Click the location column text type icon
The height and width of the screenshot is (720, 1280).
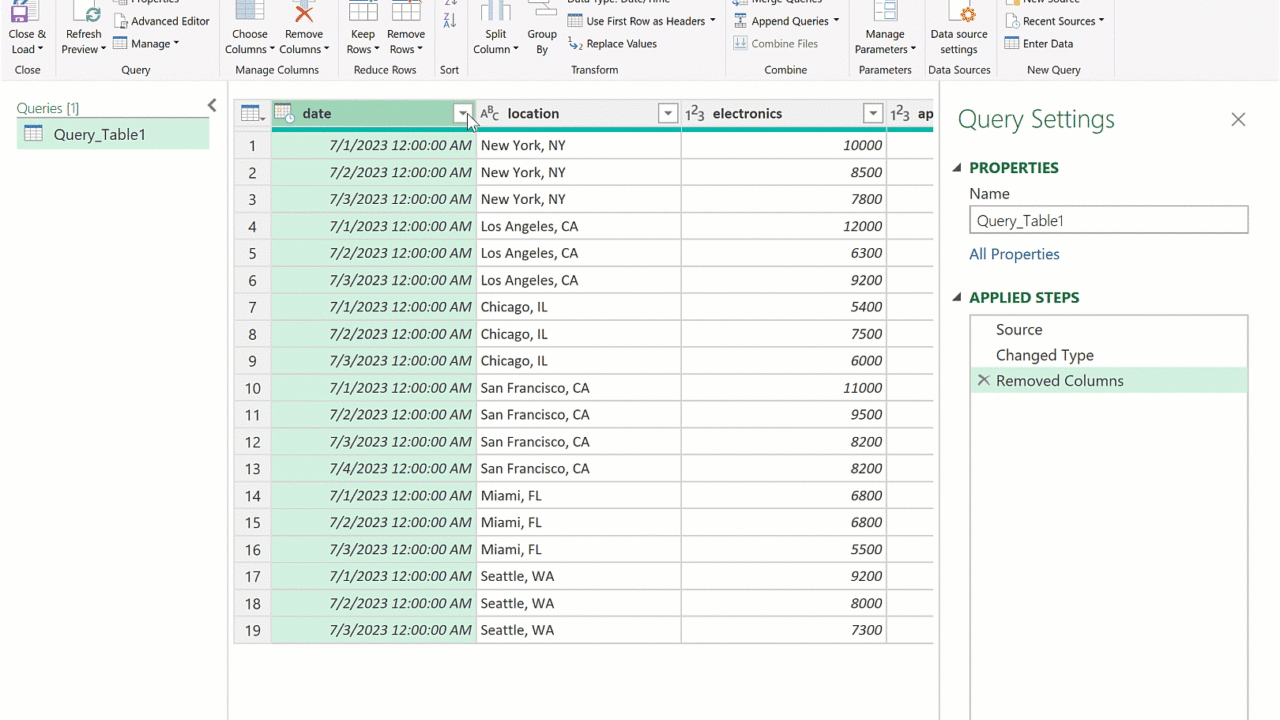pos(489,114)
